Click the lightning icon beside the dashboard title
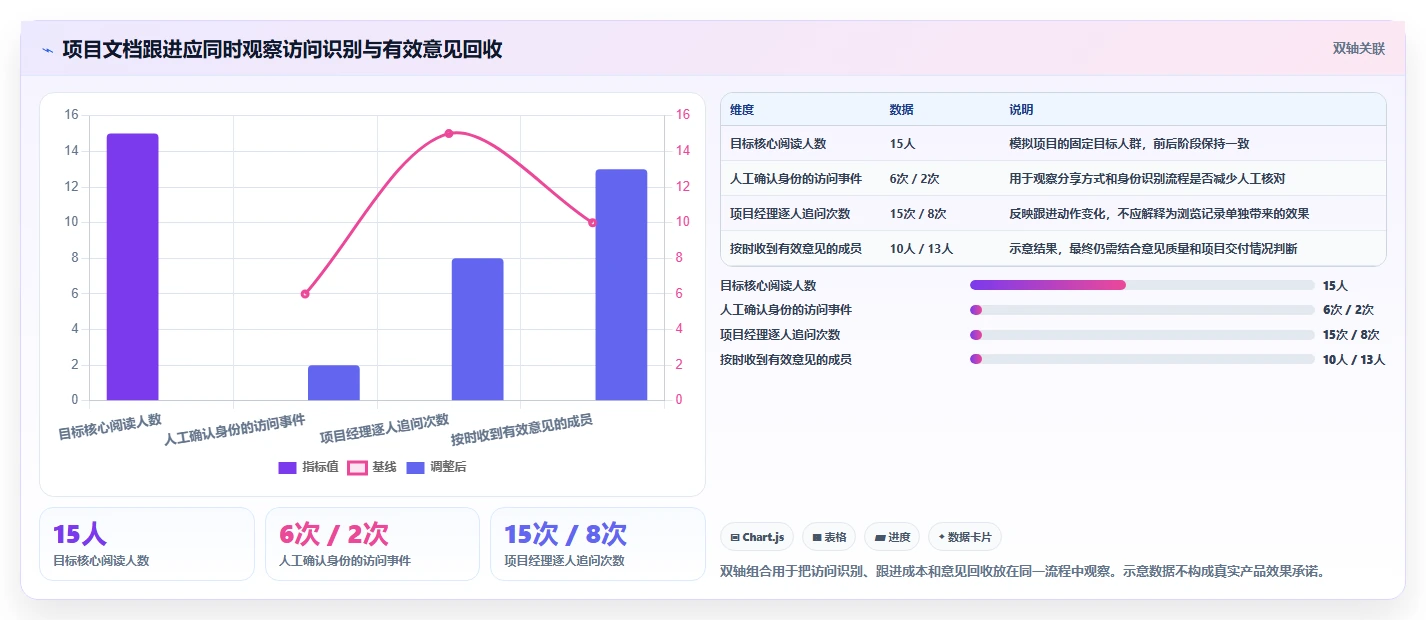The height and width of the screenshot is (620, 1426). click(47, 49)
